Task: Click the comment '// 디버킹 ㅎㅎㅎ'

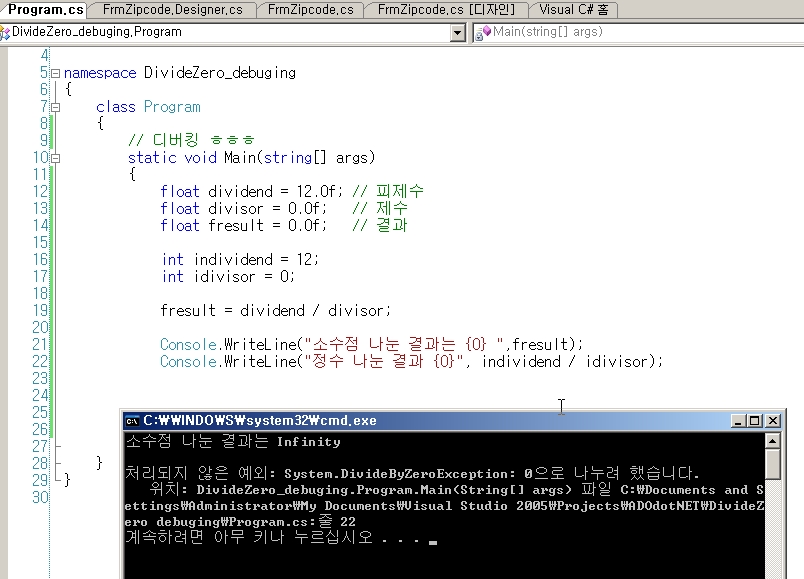Action: click(191, 140)
